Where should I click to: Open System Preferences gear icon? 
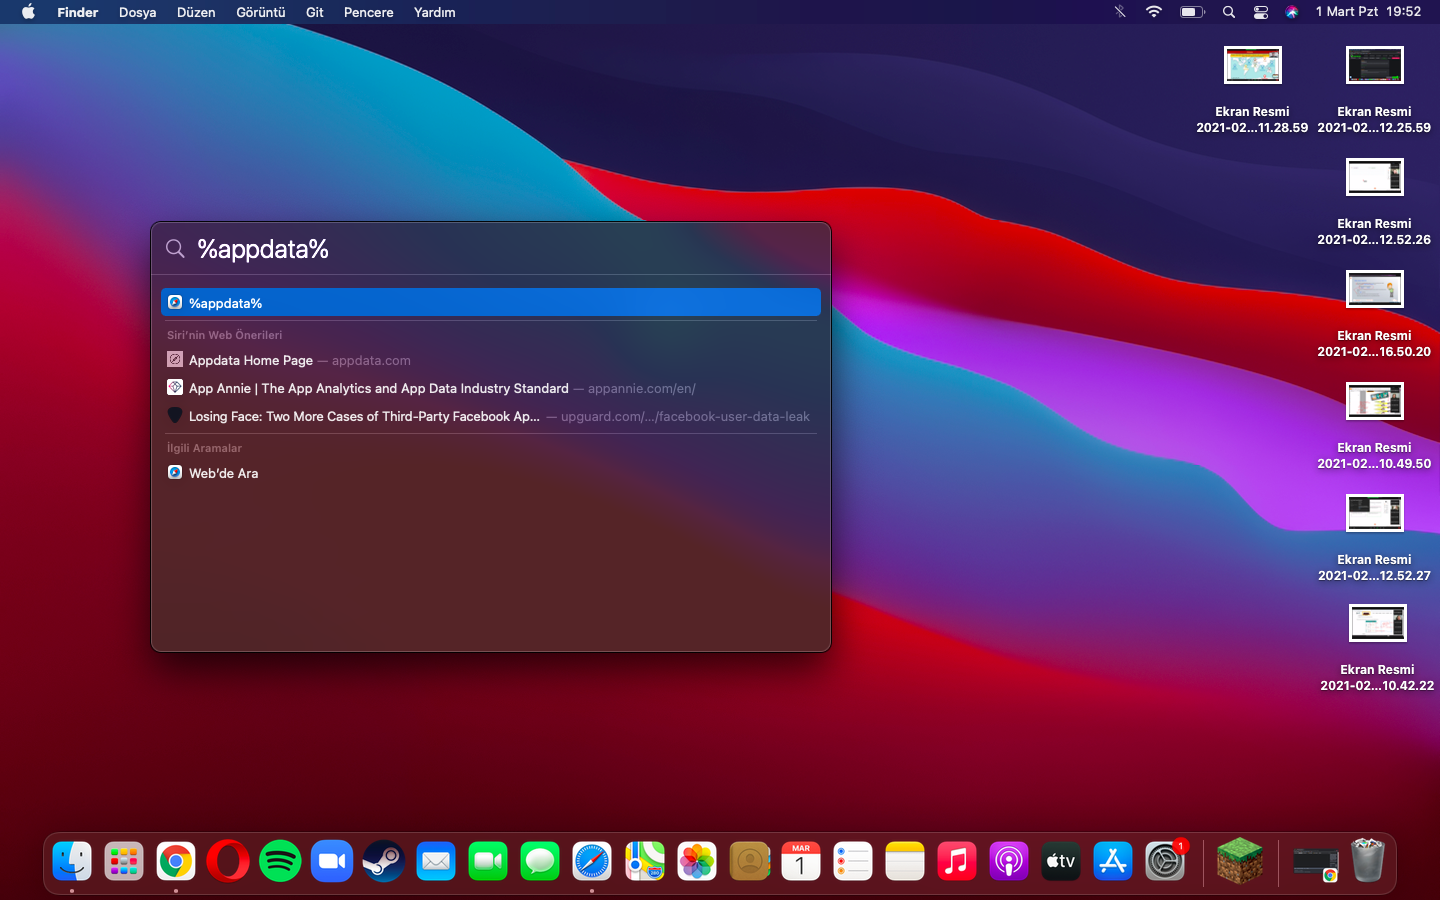click(x=1164, y=861)
